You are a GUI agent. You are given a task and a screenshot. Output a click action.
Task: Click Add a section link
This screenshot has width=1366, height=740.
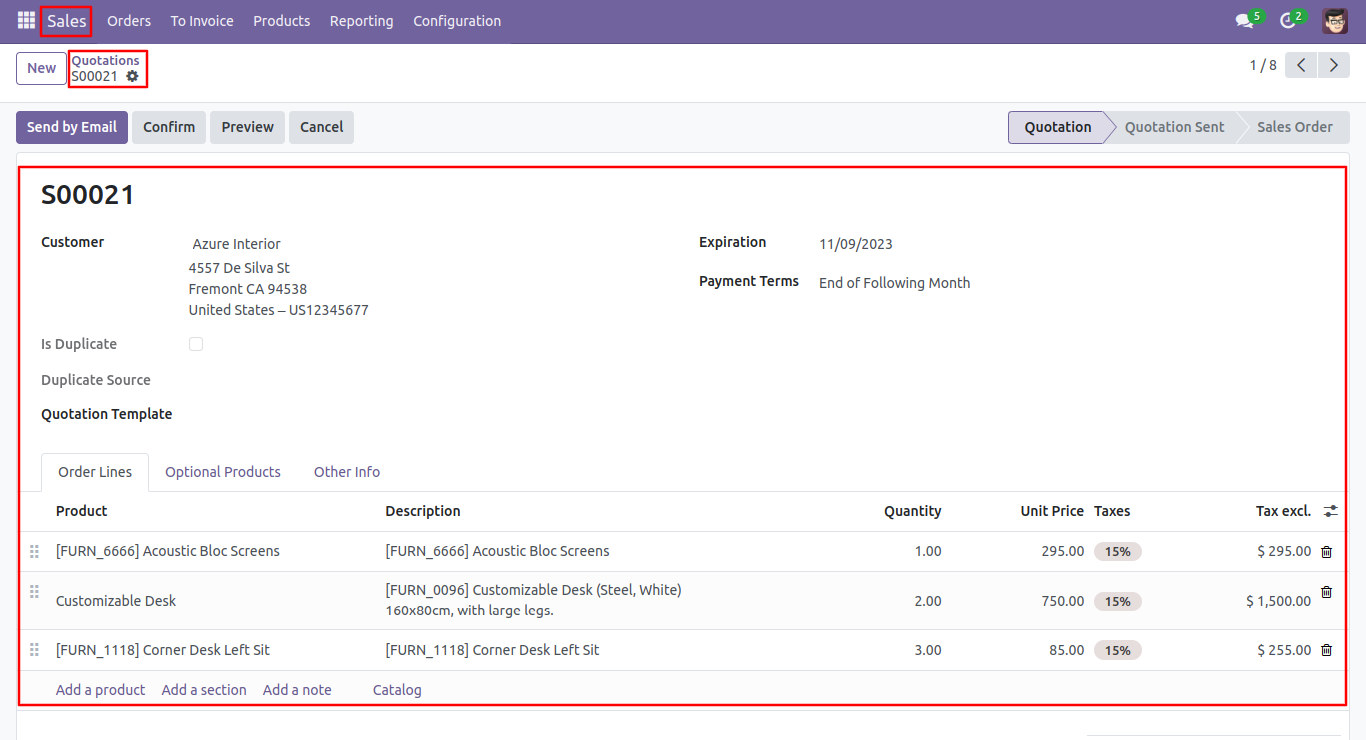coord(204,690)
